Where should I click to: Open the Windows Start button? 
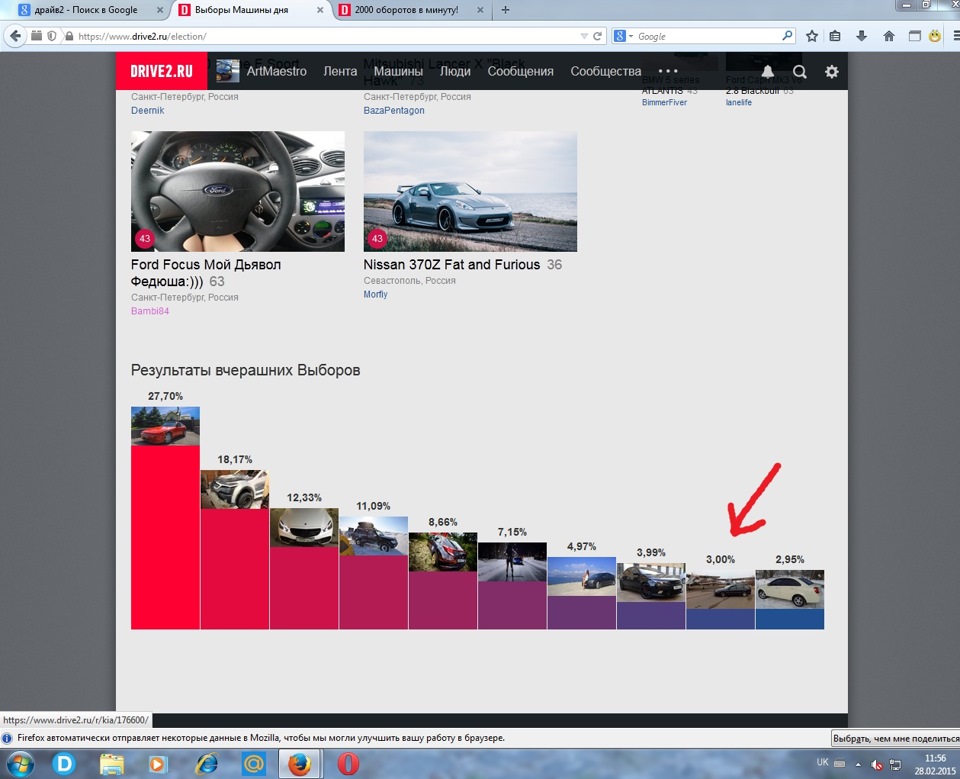(x=20, y=764)
